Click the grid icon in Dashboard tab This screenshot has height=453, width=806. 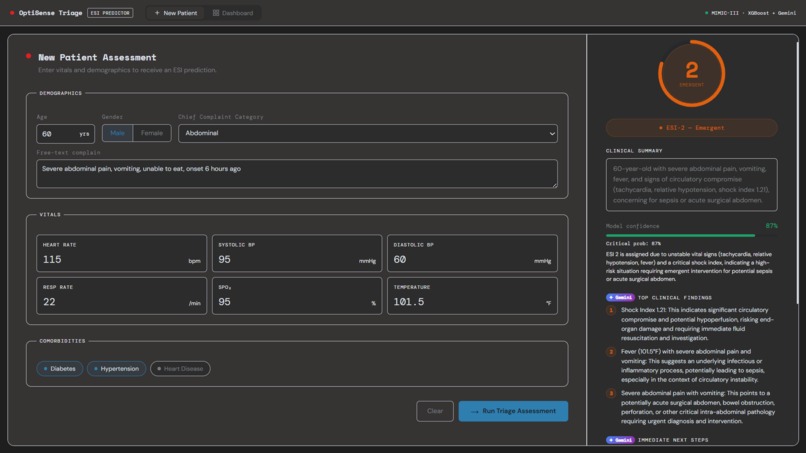tap(216, 13)
